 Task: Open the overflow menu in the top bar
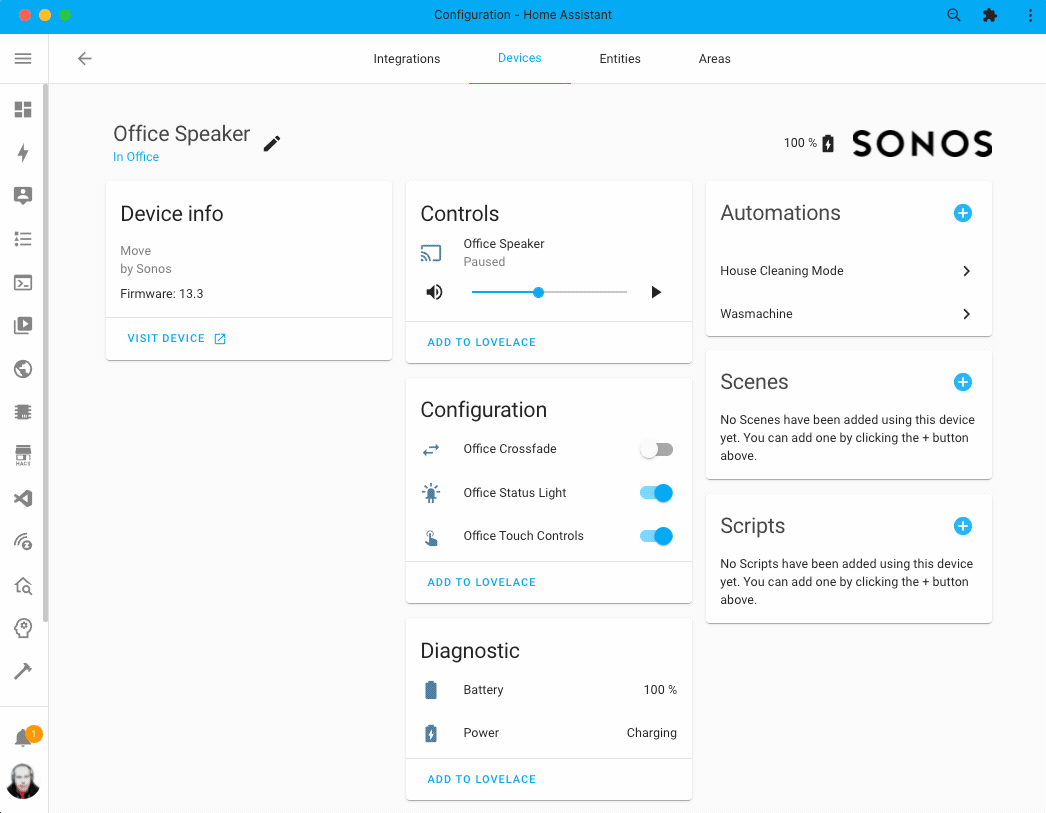1030,15
